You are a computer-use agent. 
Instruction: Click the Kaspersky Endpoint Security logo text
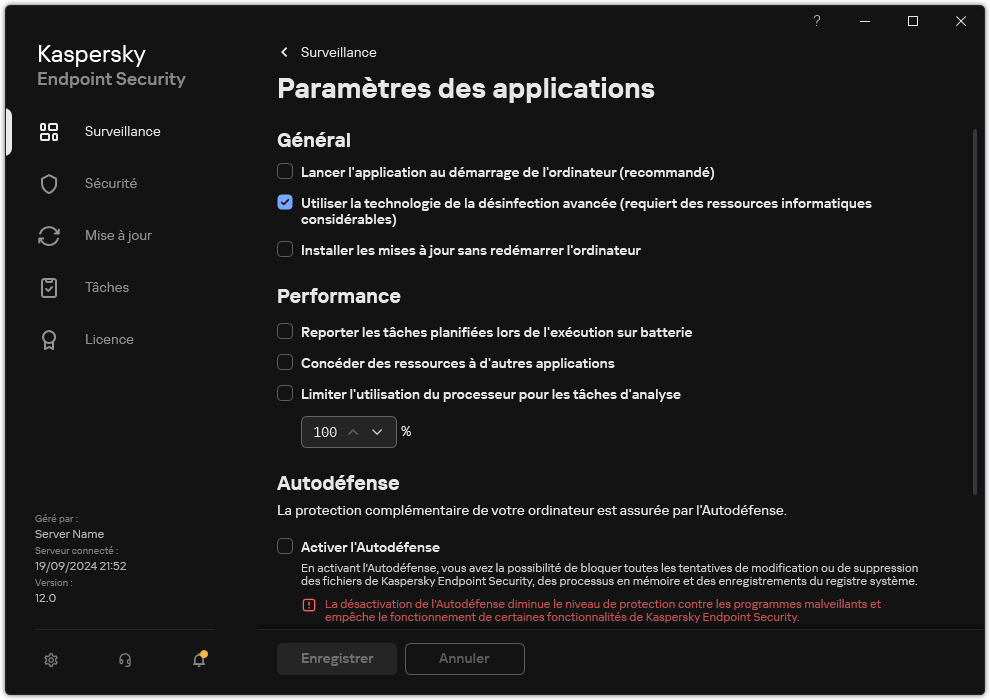111,66
